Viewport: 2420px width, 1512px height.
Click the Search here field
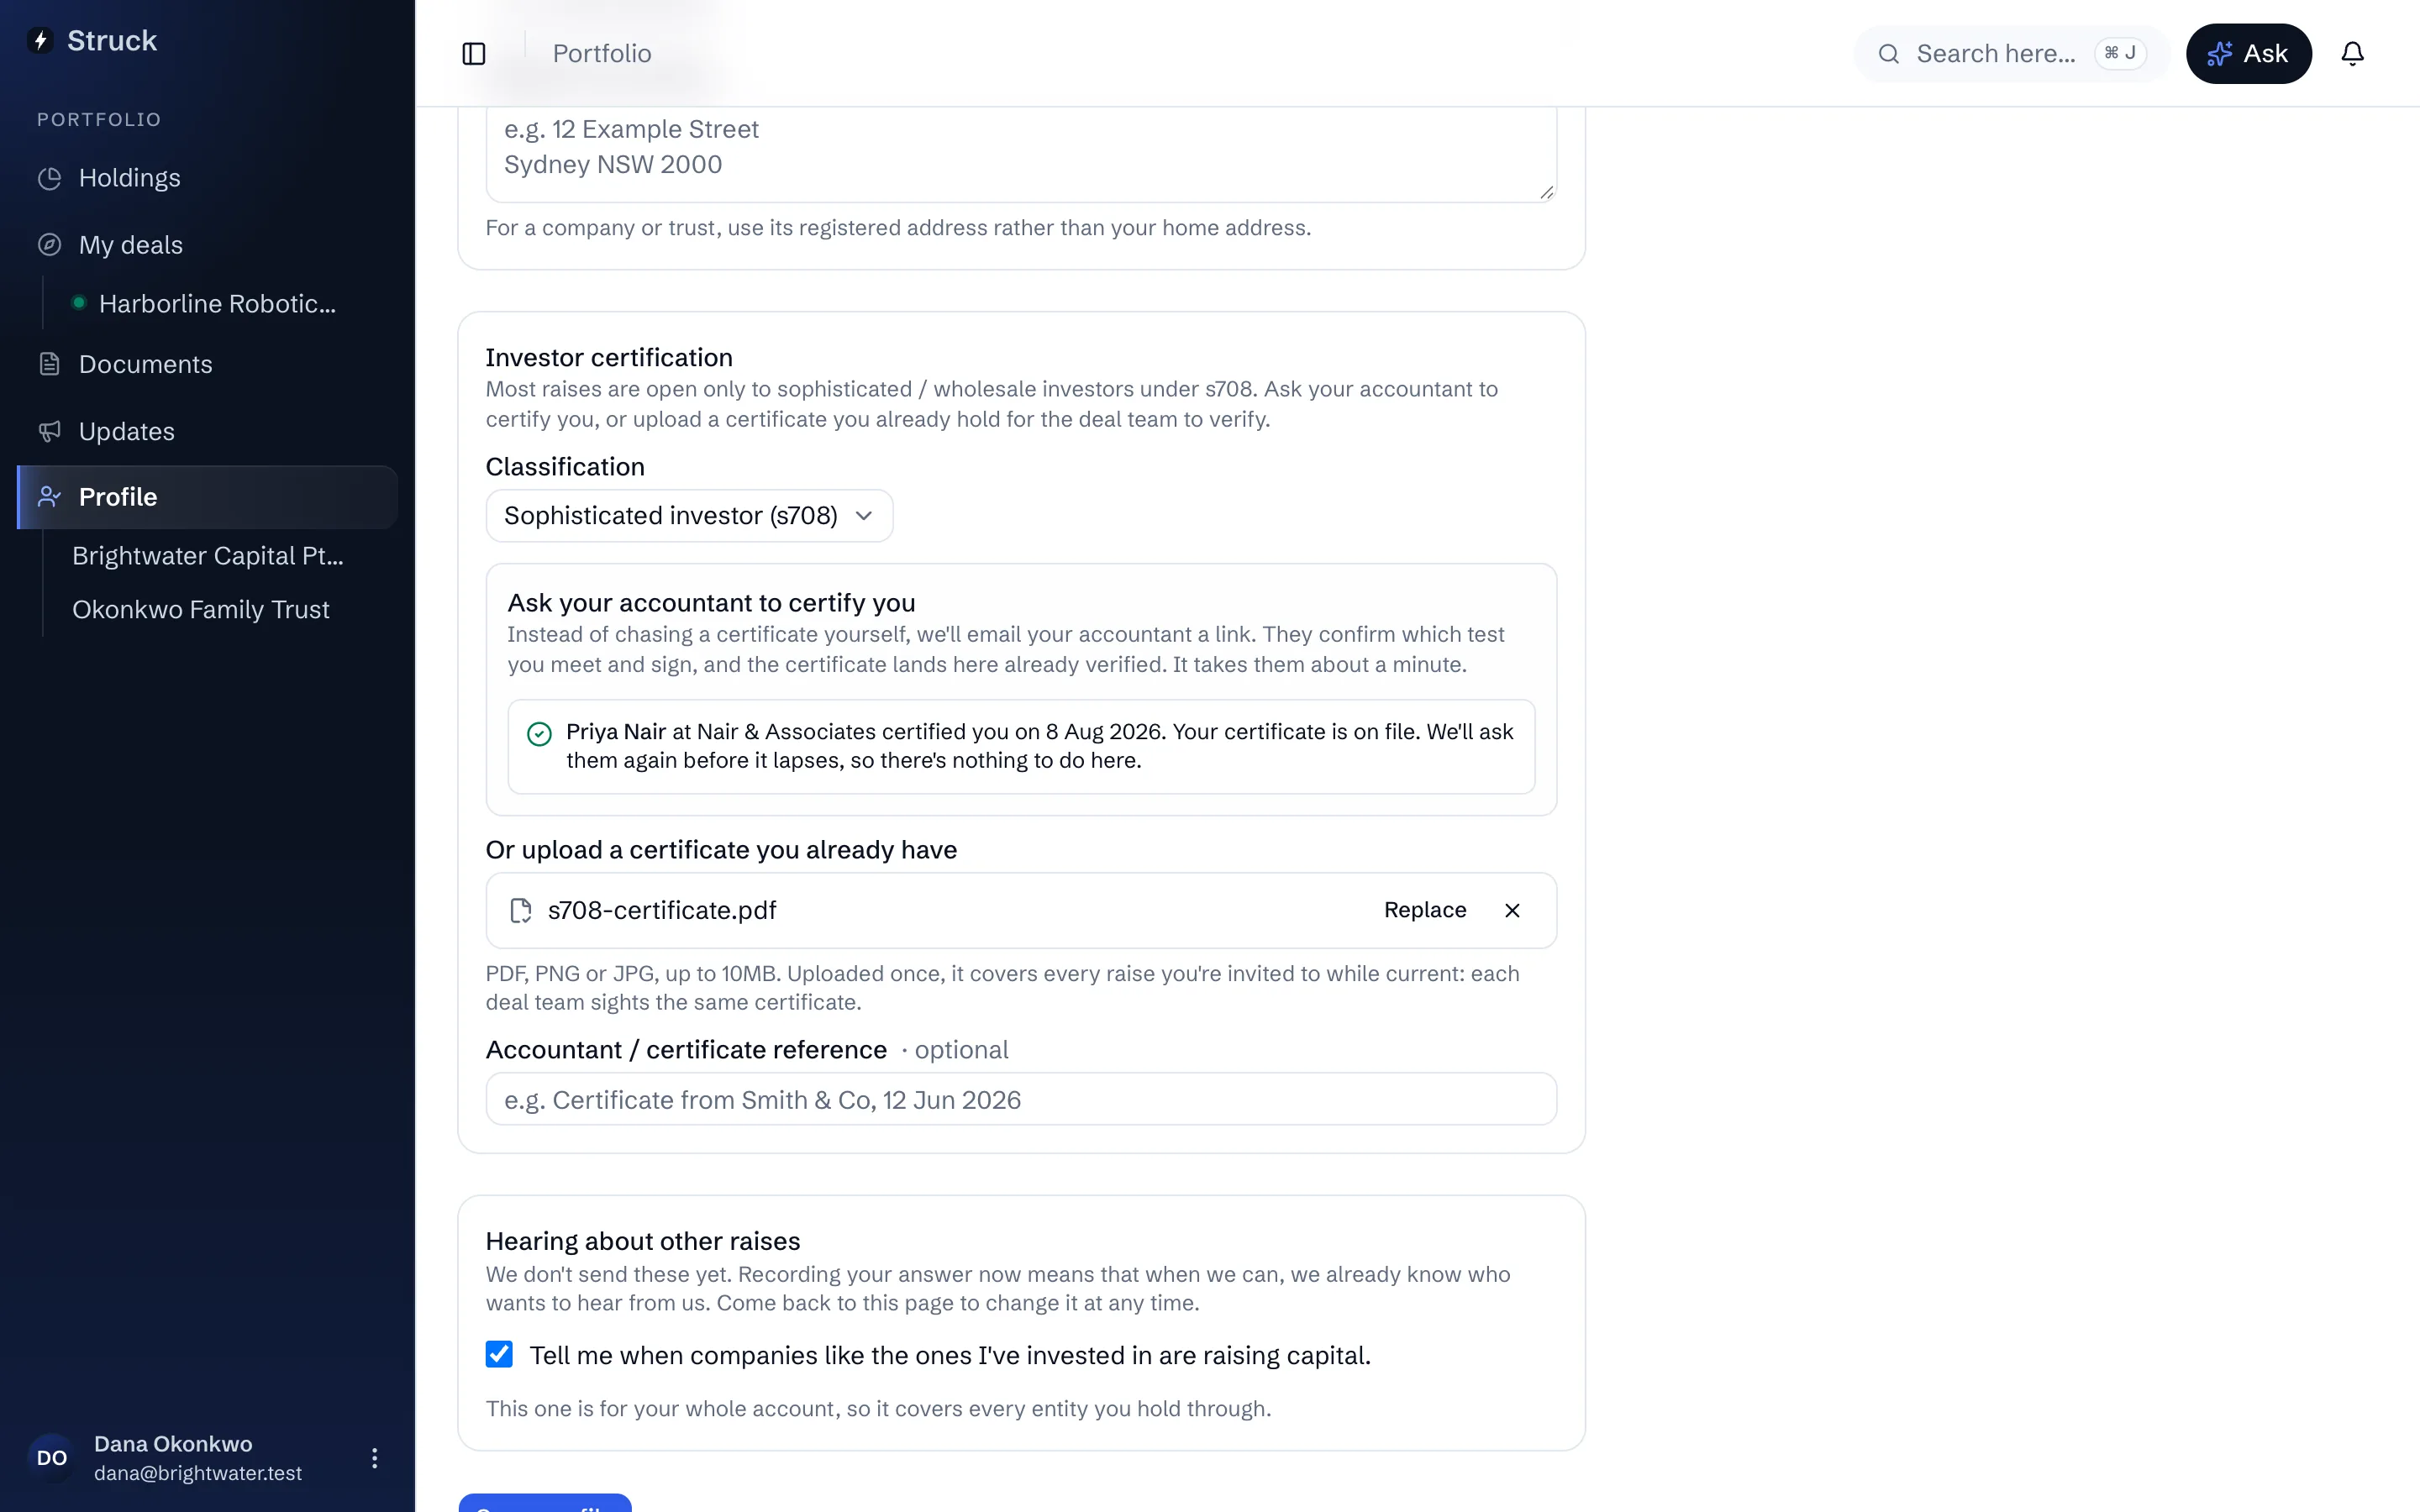(x=2011, y=53)
